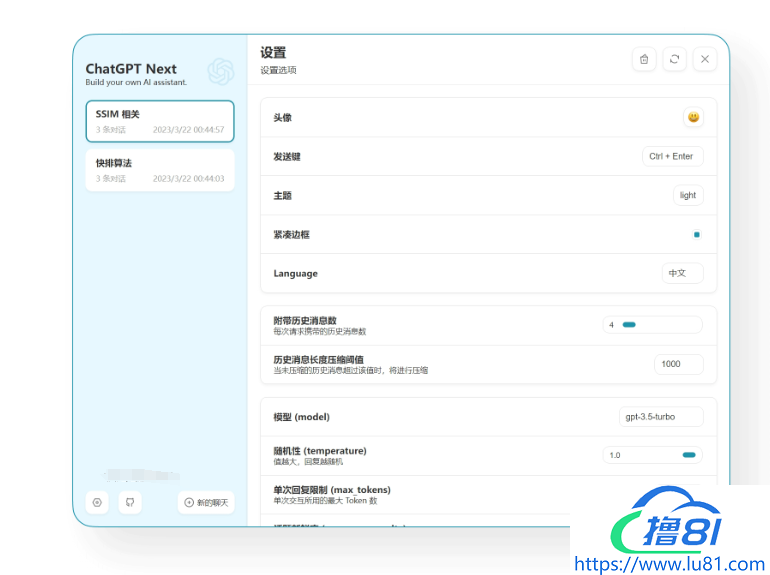Click the www.lu81.com watermark link
Image resolution: width=770 pixels, height=575 pixels.
point(671,563)
